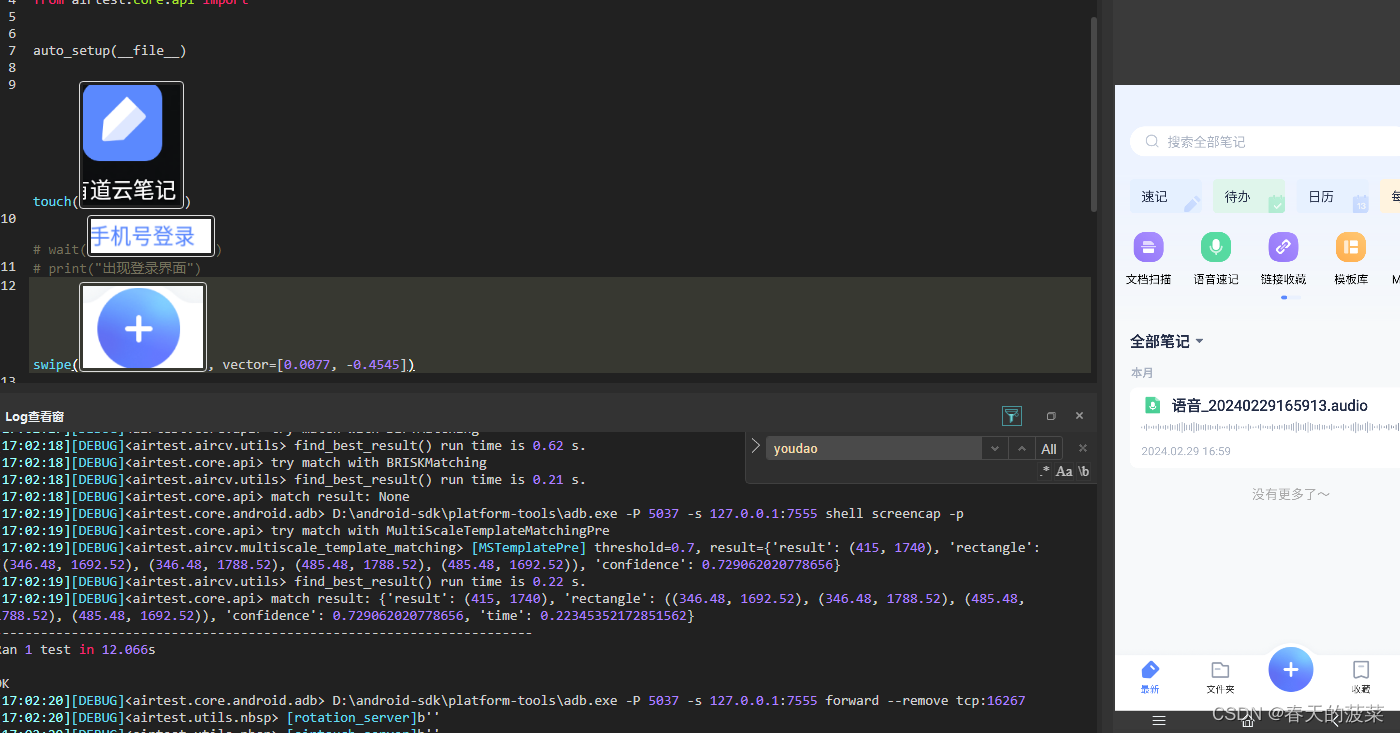Click the Log查看窗 panel title
This screenshot has width=1400, height=733.
click(35, 416)
